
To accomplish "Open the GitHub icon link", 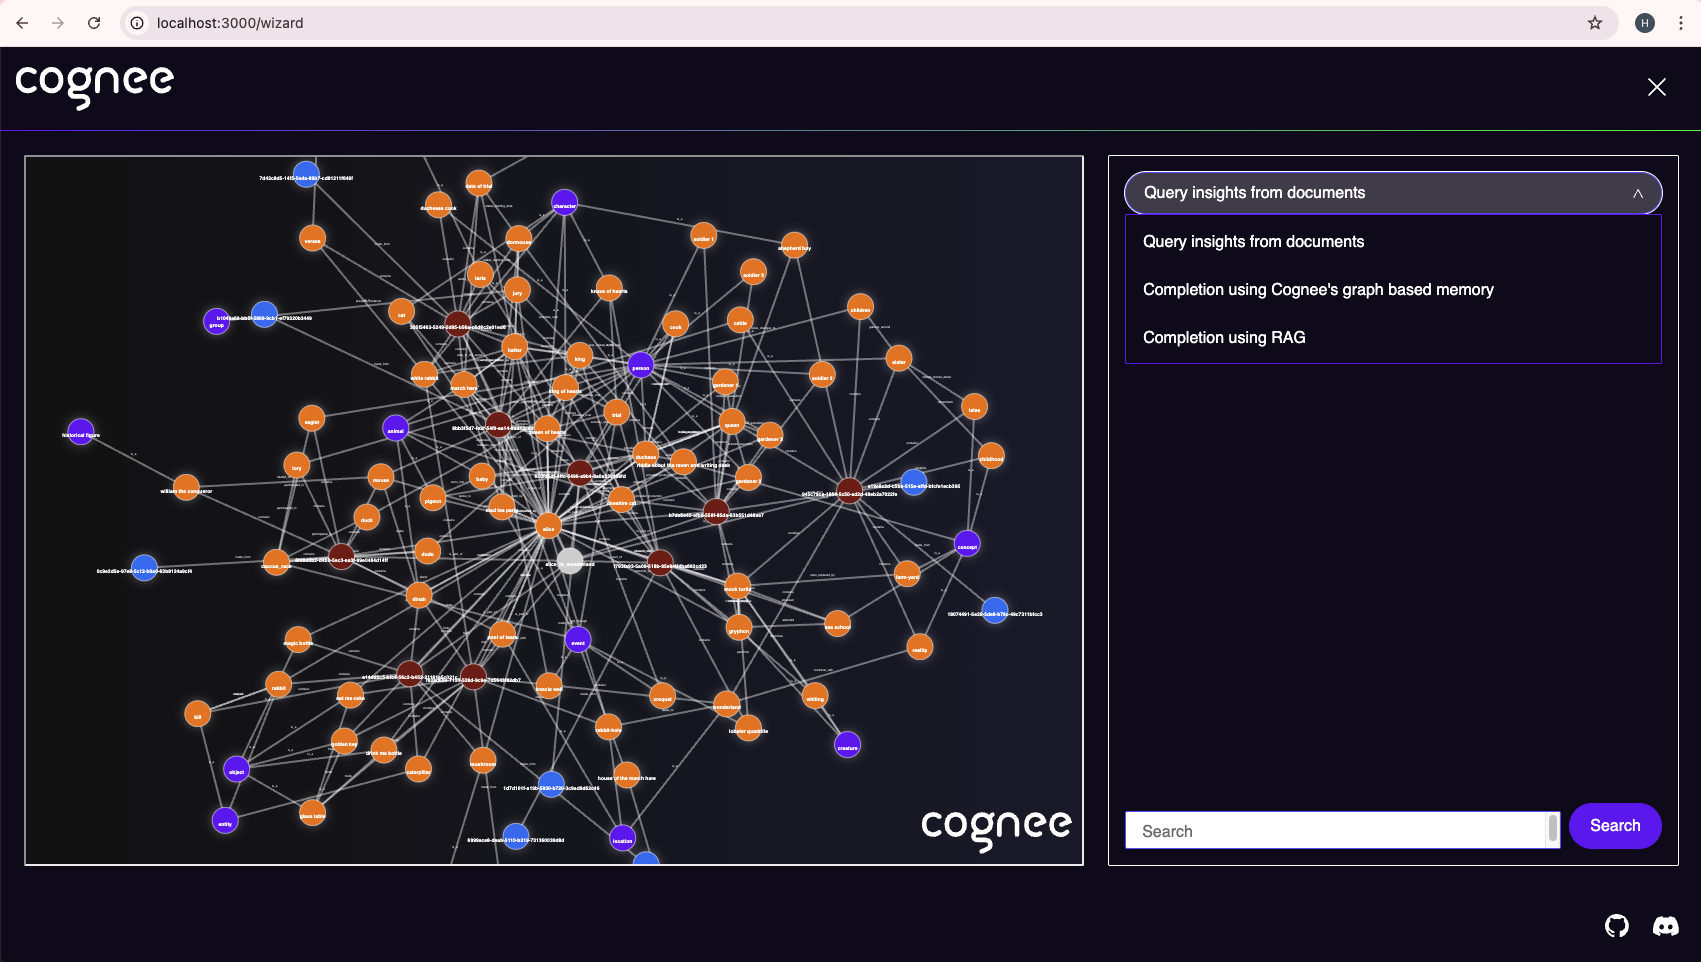I will click(1616, 926).
